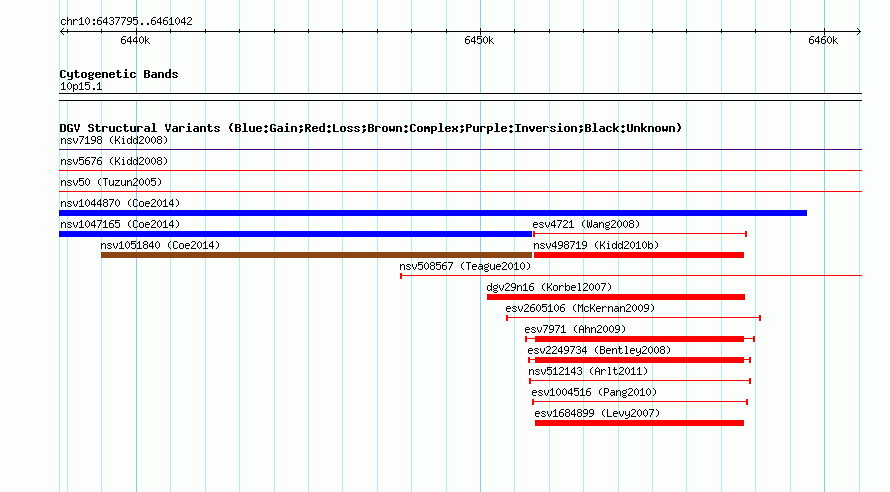Click the nsv5676 red loss line
Screen dimensions: 890x492
[460, 171]
